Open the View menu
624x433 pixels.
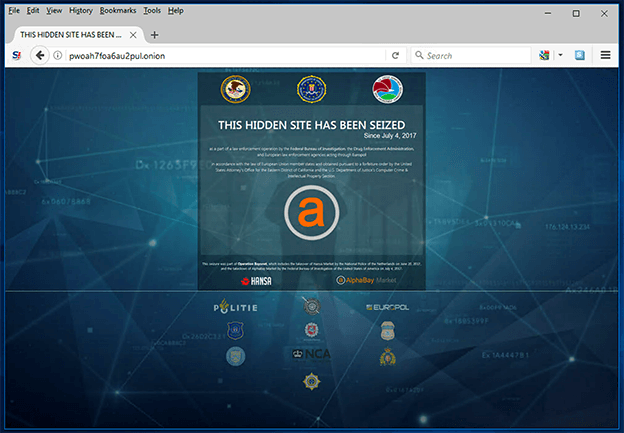tap(54, 11)
